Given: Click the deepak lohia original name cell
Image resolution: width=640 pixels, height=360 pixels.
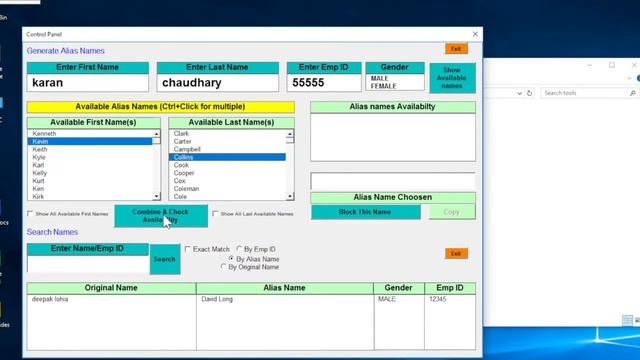Looking at the screenshot, I should pos(50,299).
